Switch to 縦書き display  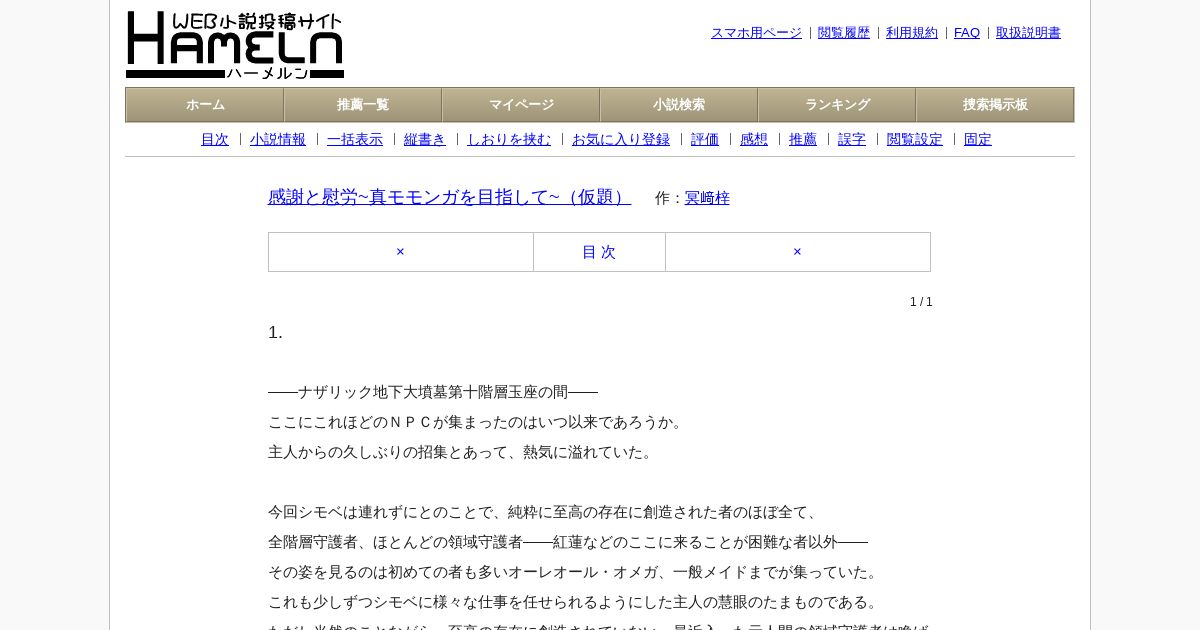click(425, 140)
